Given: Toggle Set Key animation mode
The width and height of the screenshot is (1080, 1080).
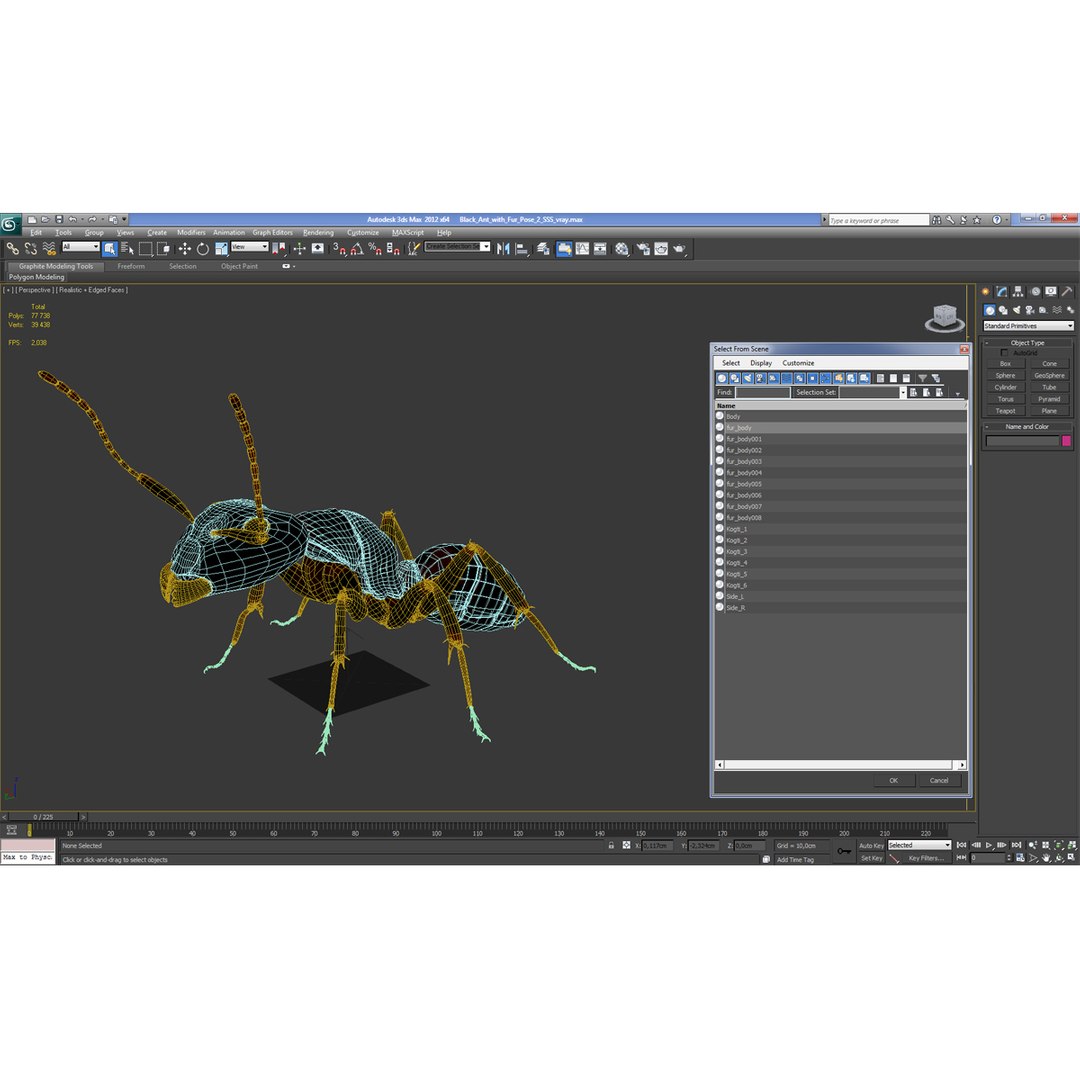Looking at the screenshot, I should 871,858.
